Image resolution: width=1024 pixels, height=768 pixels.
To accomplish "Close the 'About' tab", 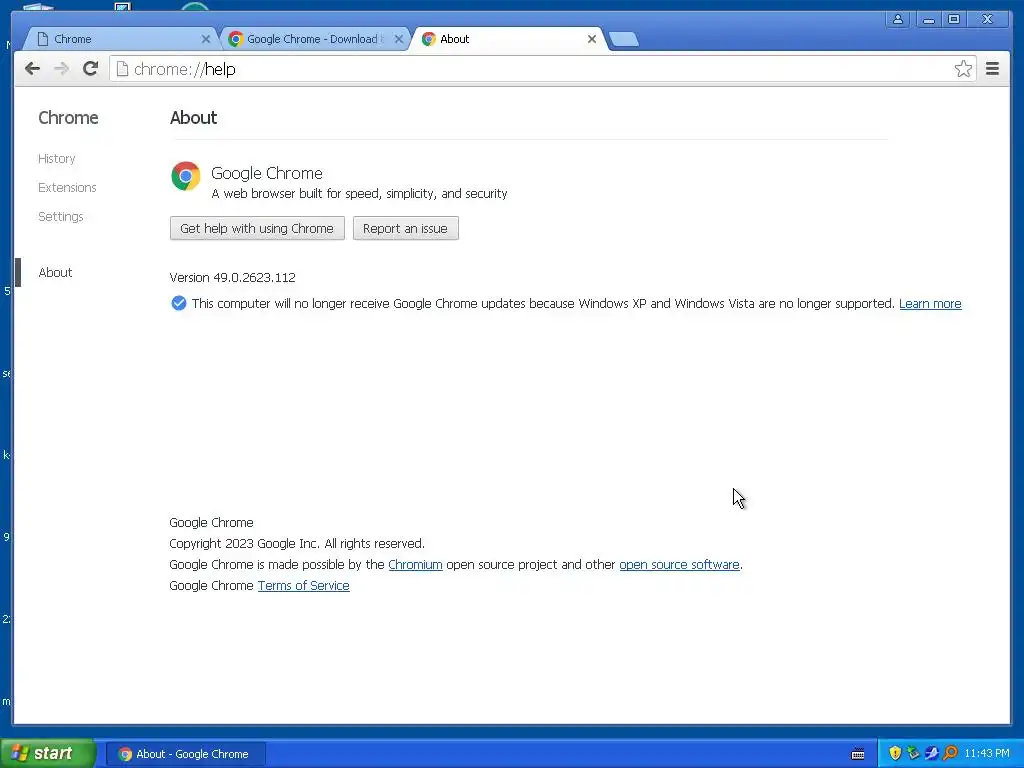I will tap(592, 39).
